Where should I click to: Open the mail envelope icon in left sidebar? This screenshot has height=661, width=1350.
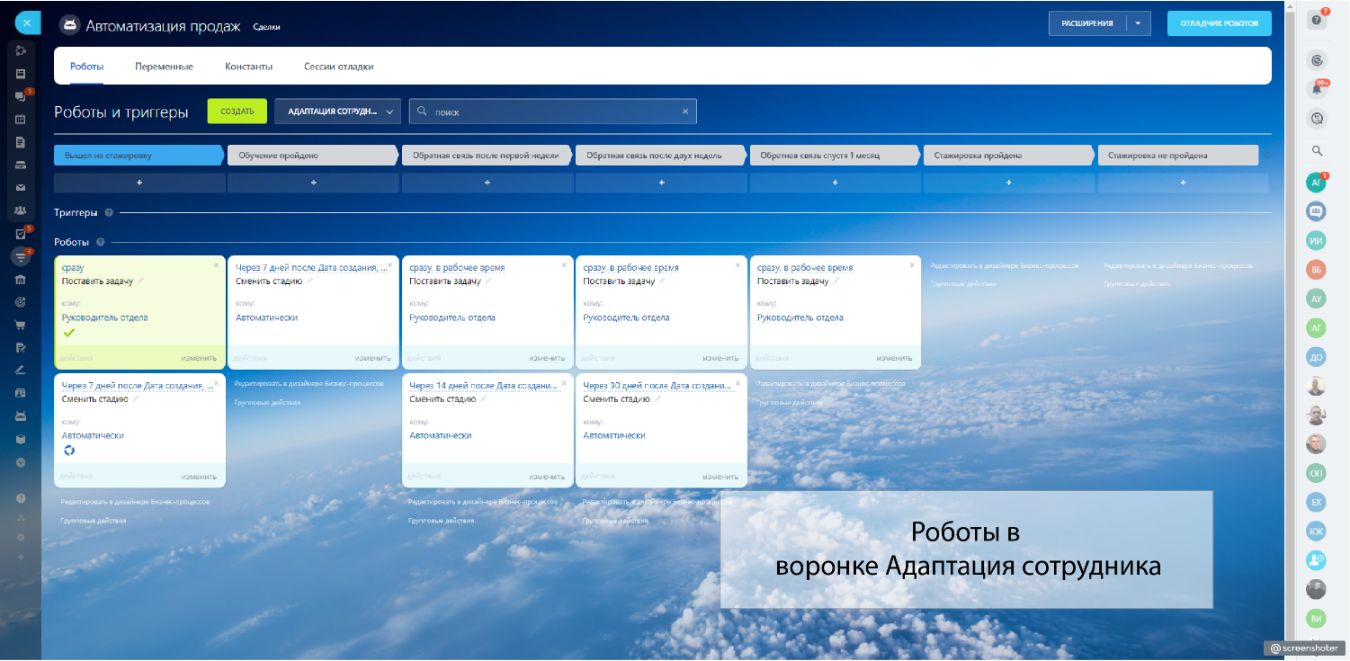(20, 187)
